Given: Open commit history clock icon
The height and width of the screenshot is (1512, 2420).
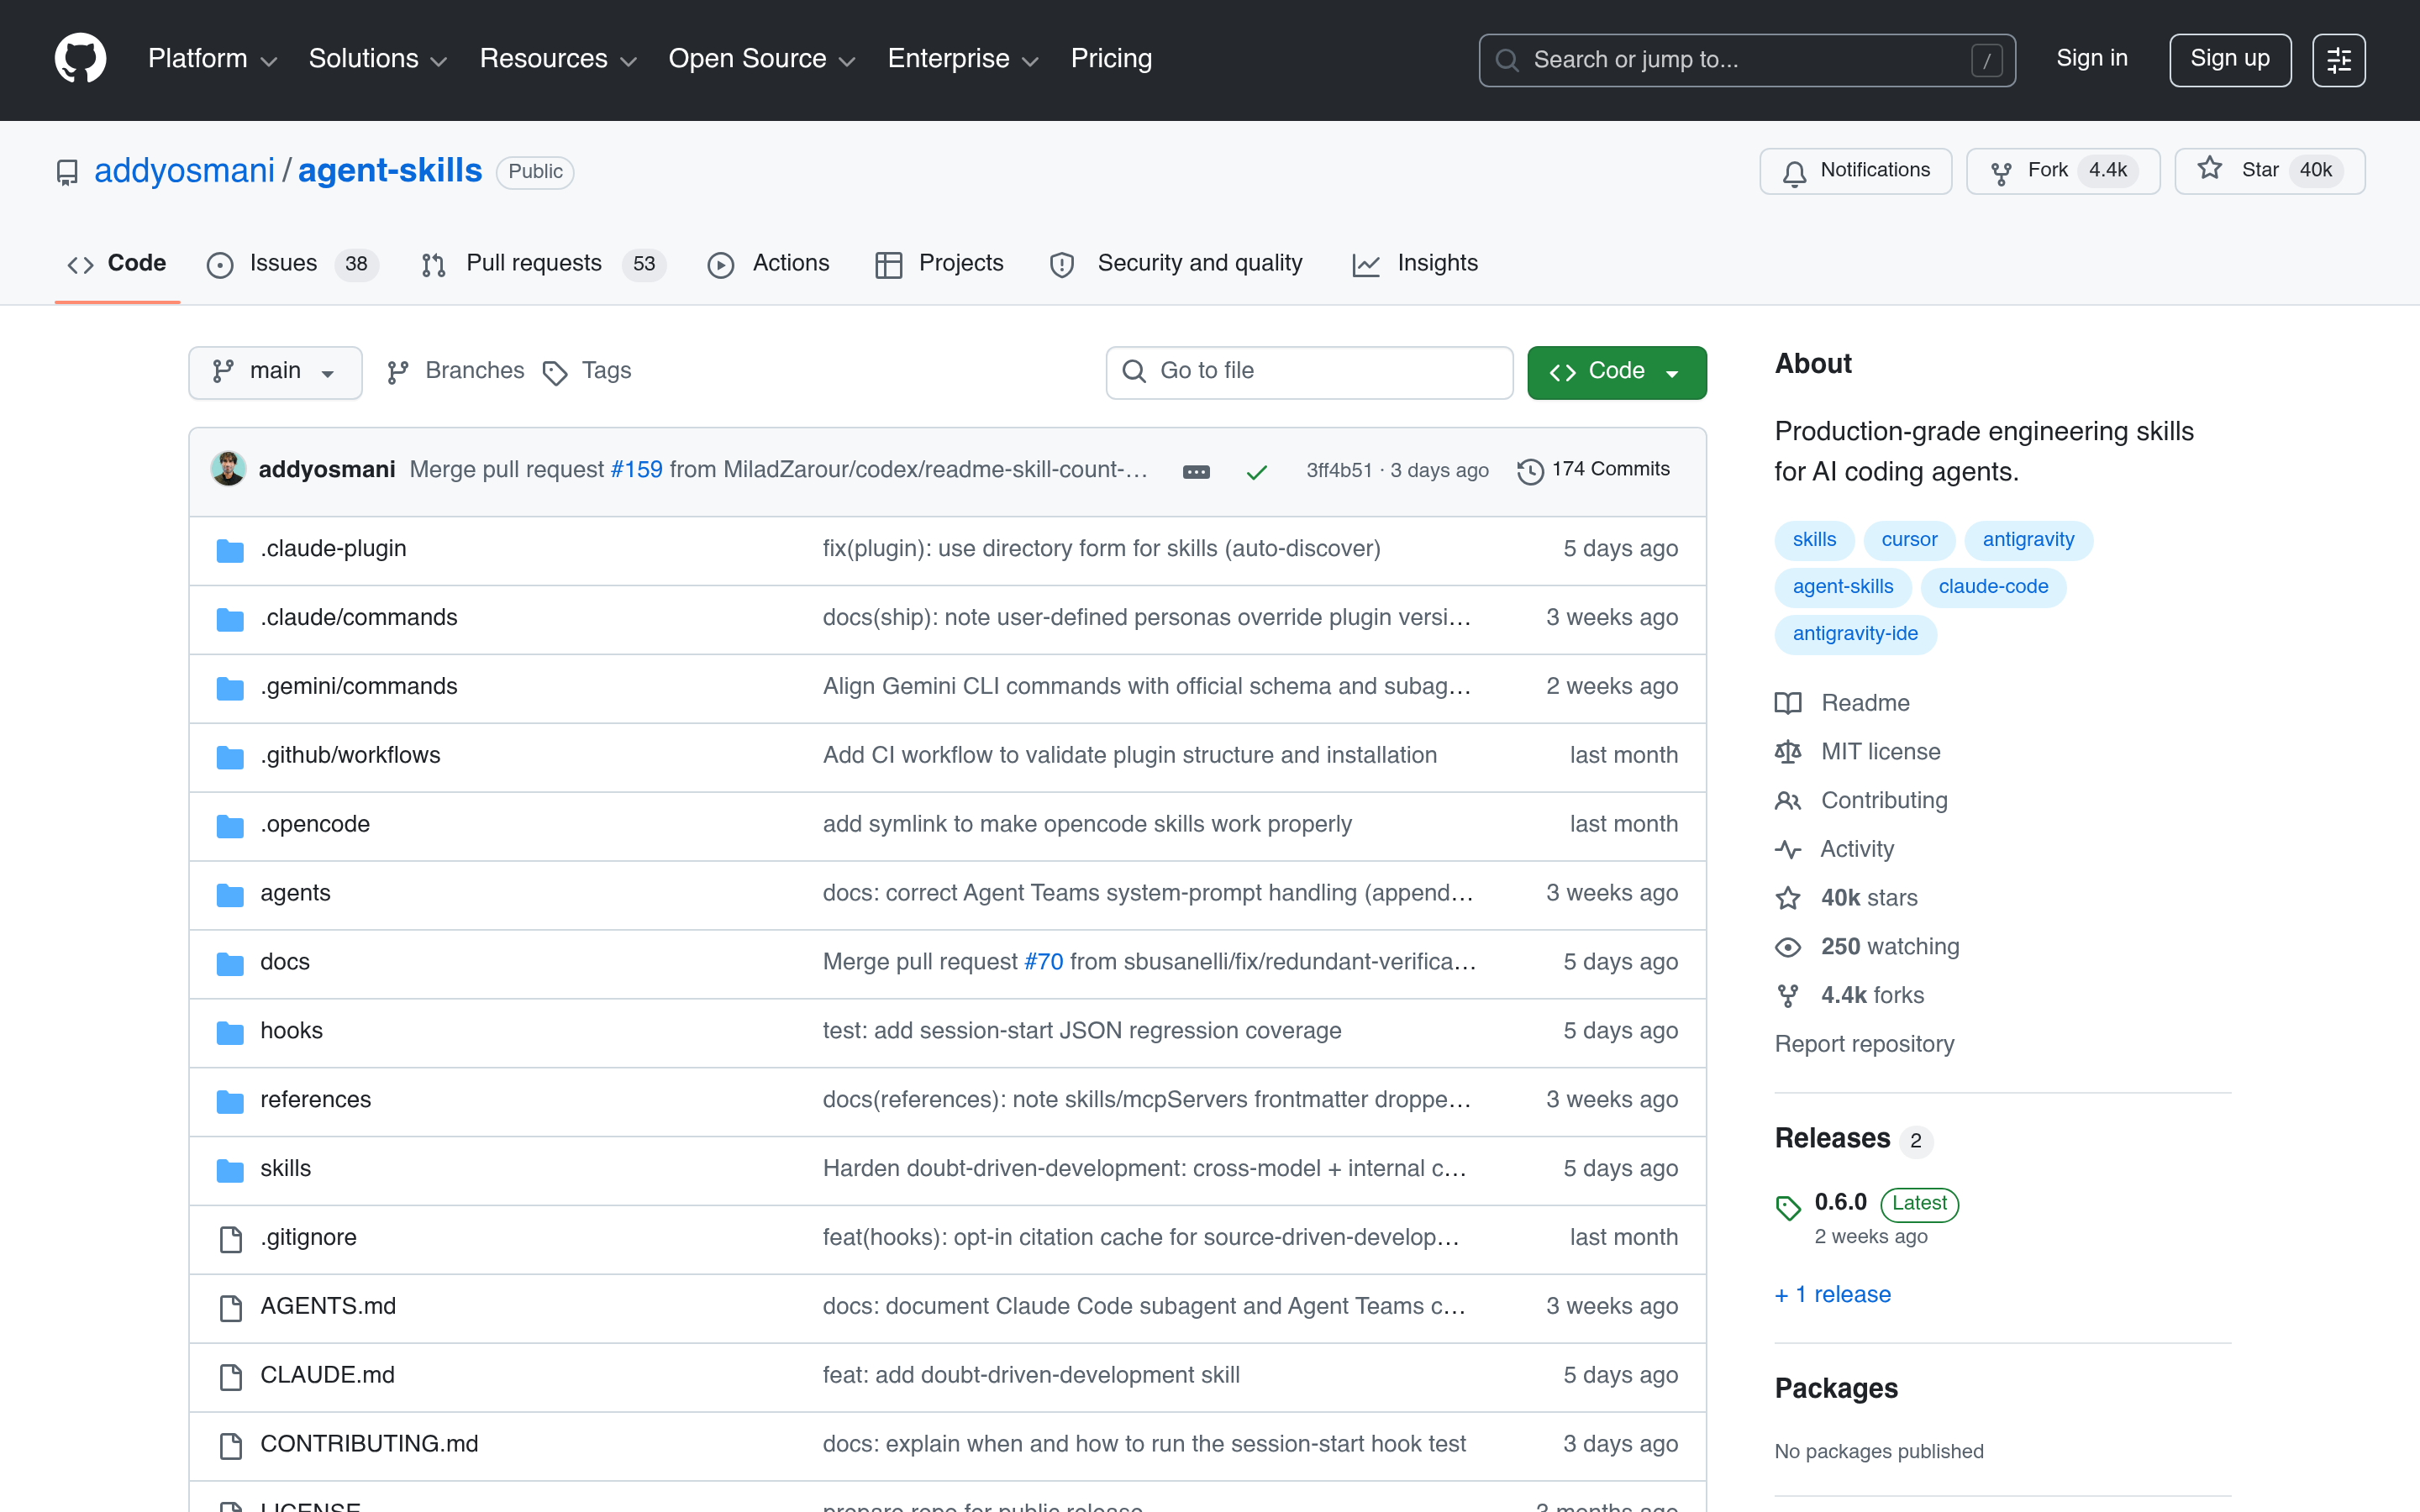Looking at the screenshot, I should [x=1530, y=471].
